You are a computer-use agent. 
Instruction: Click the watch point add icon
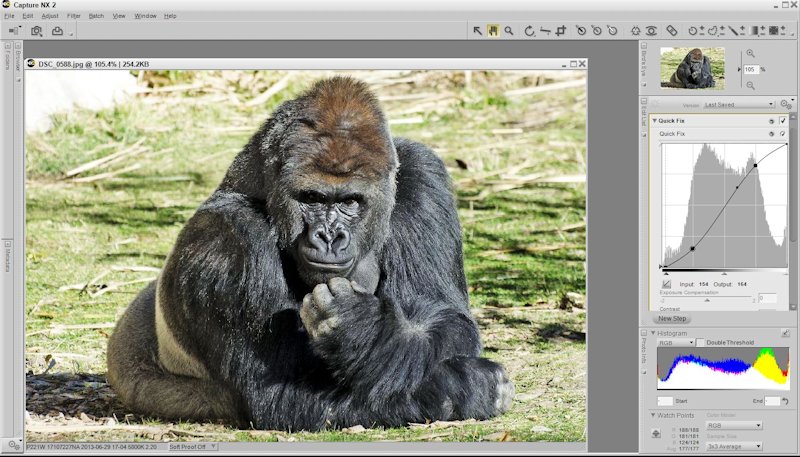(656, 434)
